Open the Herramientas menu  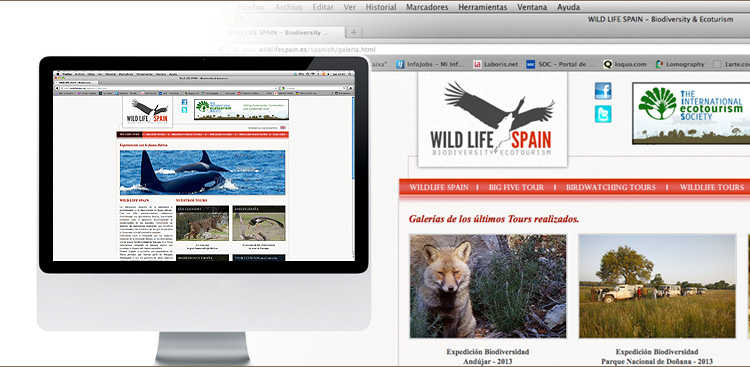[x=483, y=7]
